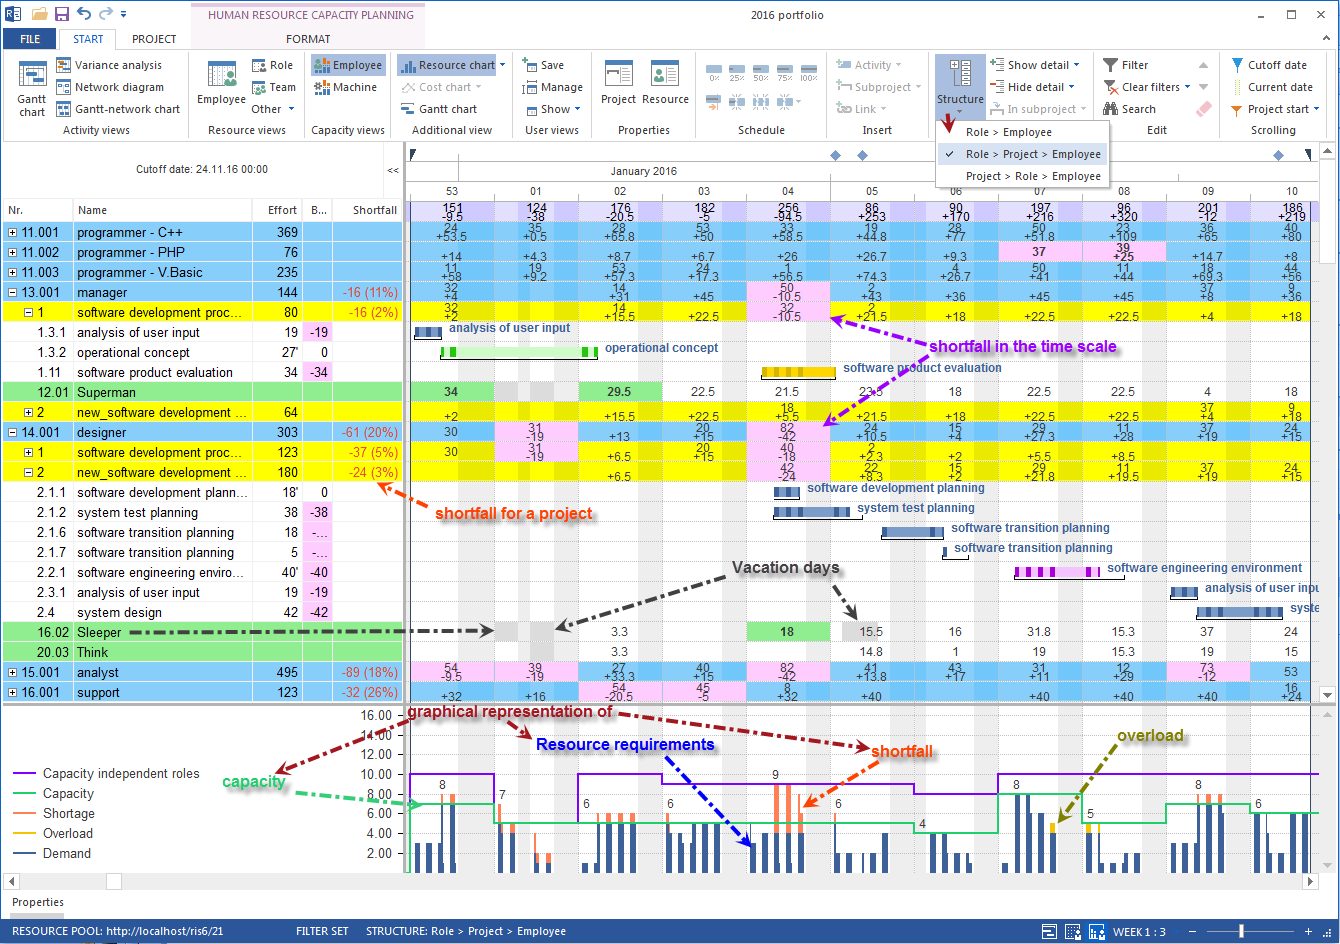Select the software product evaluation Gantt bar
The height and width of the screenshot is (944, 1340).
(x=798, y=372)
